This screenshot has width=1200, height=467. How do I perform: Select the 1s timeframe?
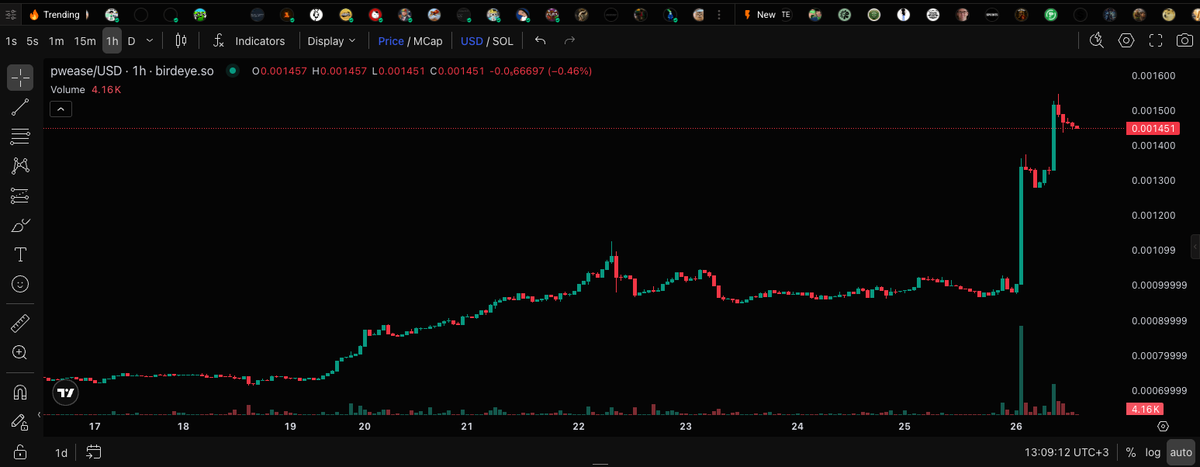[11, 41]
